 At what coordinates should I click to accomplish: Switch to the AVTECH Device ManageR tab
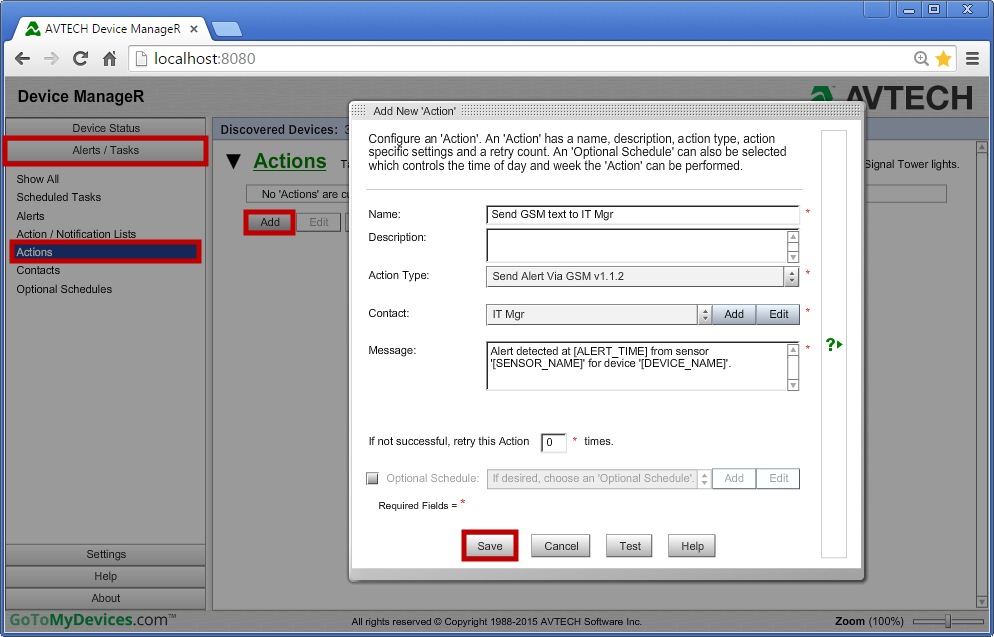(x=110, y=29)
